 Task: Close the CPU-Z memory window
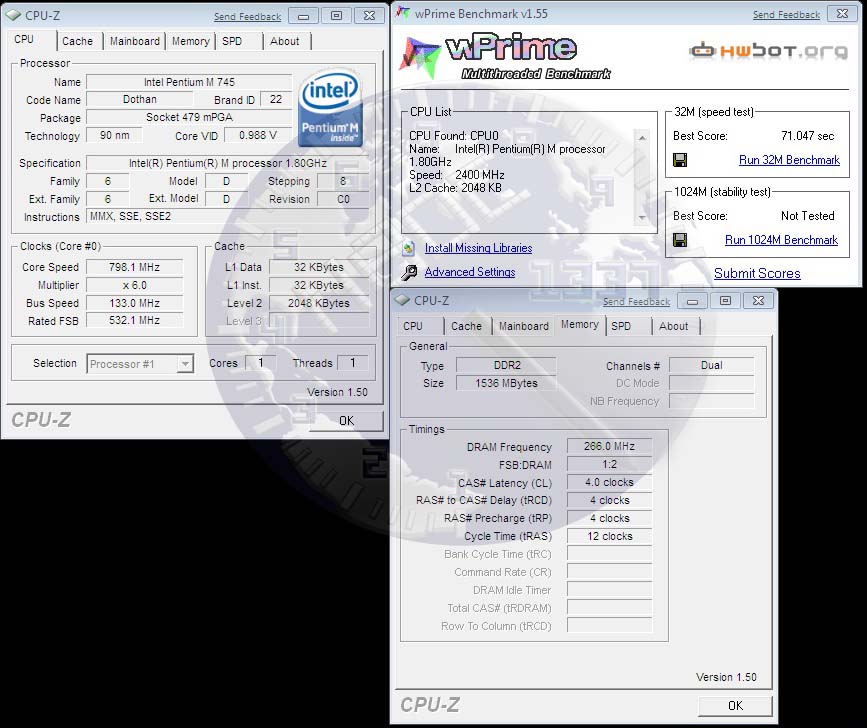759,301
